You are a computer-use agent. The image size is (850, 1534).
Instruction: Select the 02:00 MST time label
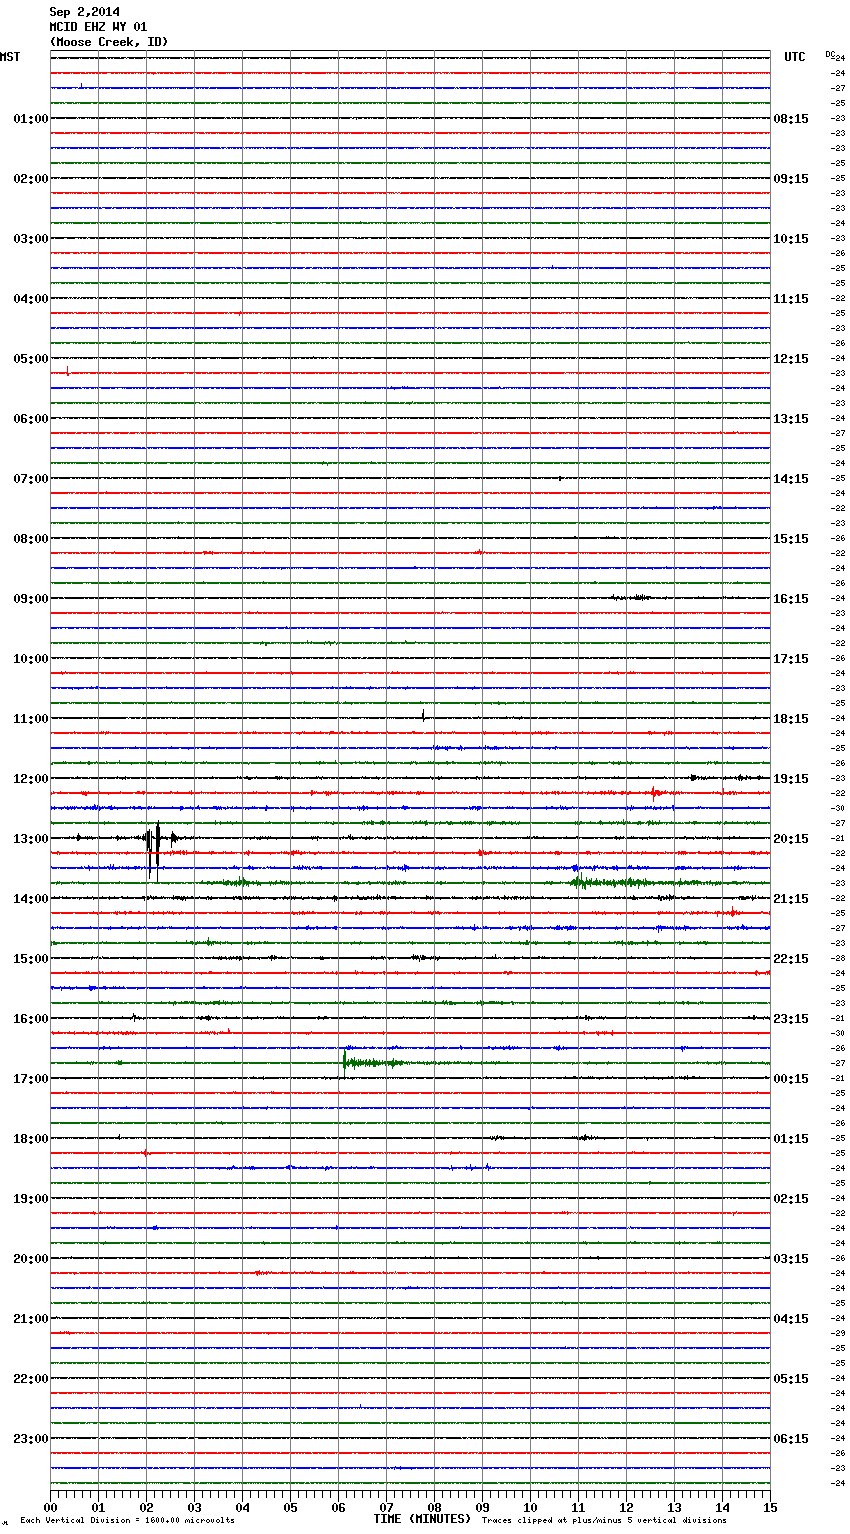[30, 179]
